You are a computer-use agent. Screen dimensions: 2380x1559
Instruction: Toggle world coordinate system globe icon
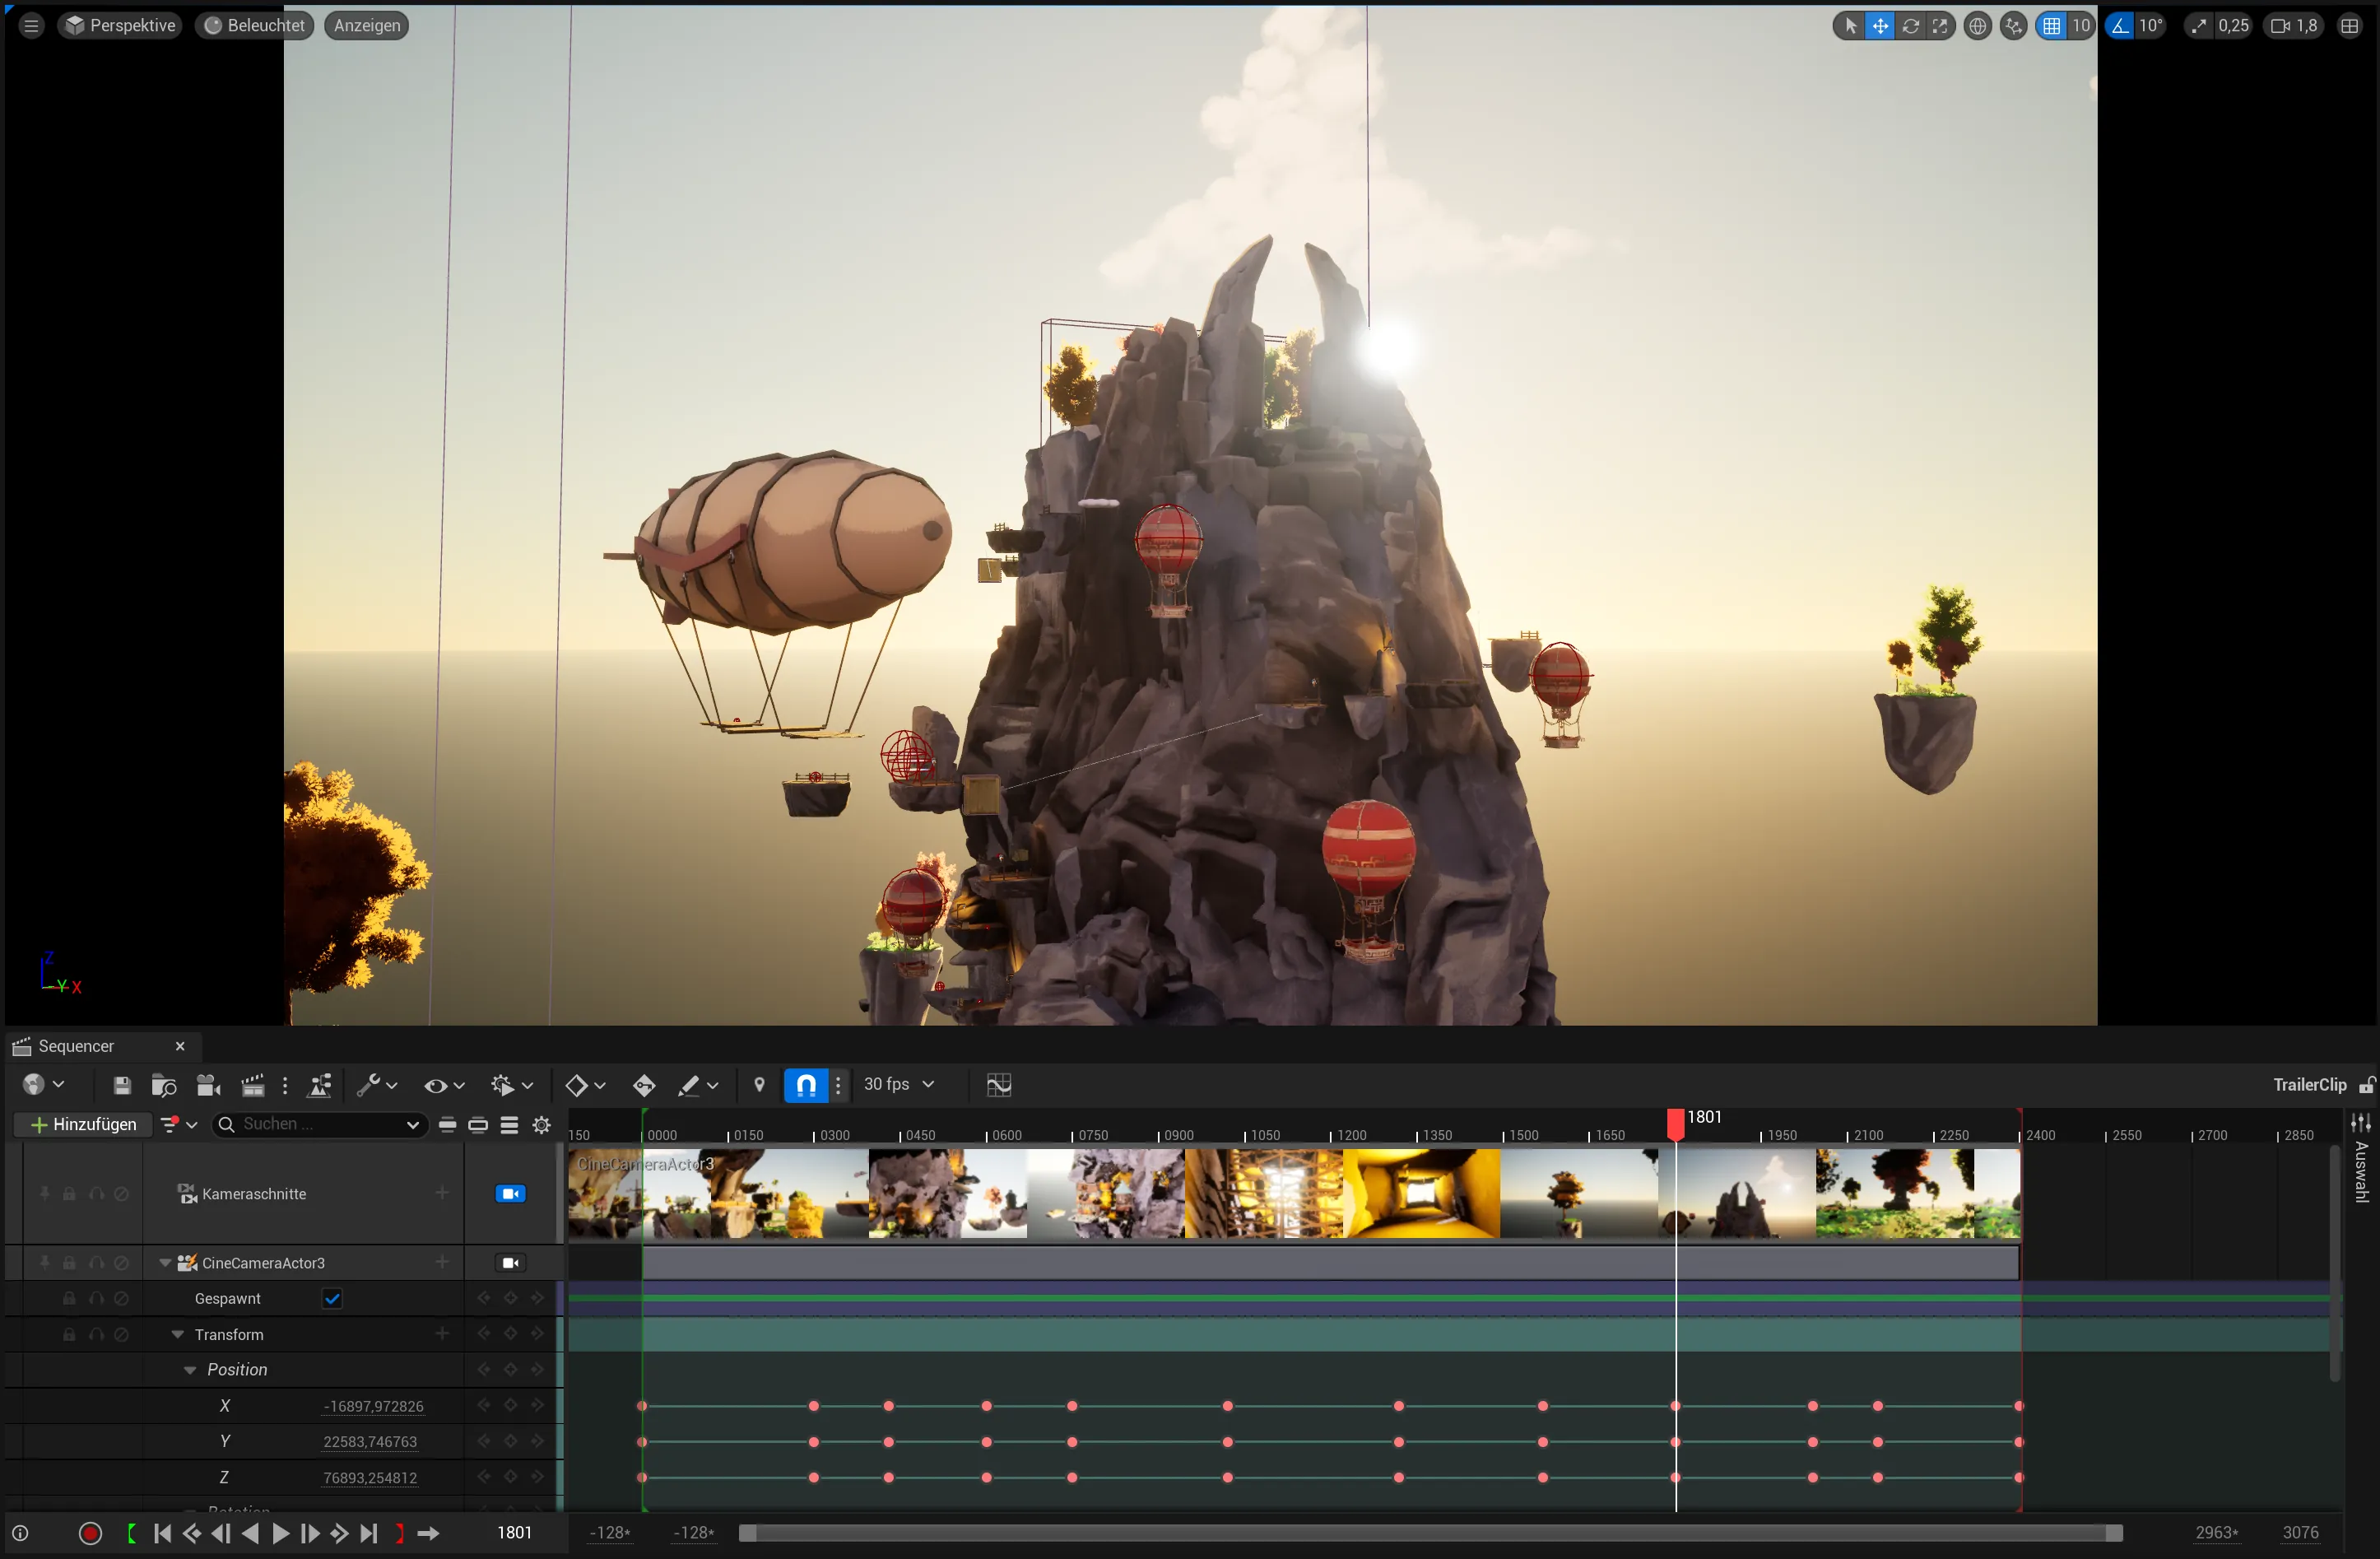[x=1977, y=26]
